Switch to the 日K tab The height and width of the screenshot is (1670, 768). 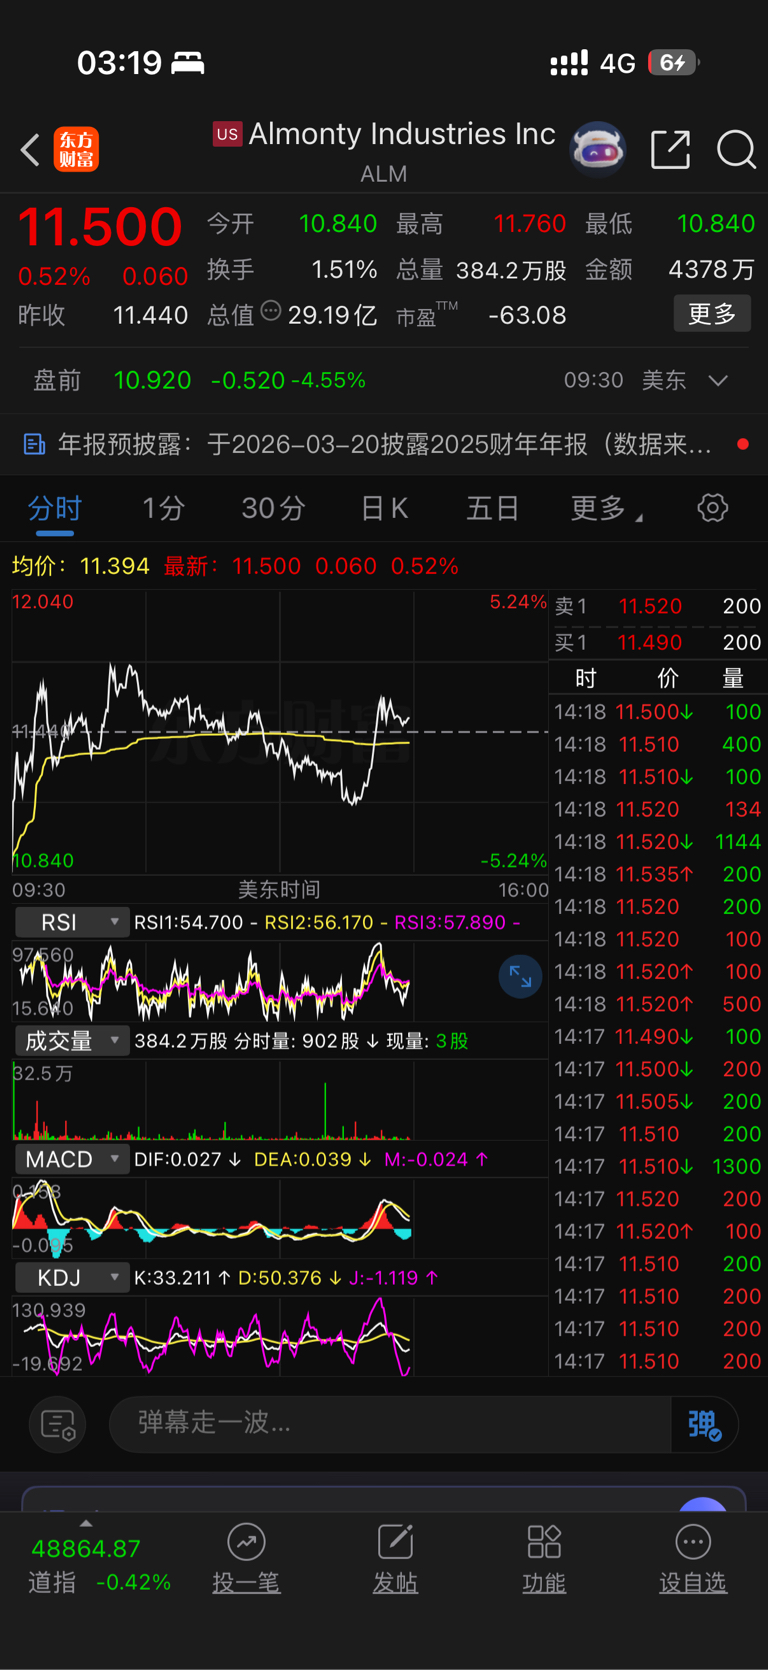(384, 508)
